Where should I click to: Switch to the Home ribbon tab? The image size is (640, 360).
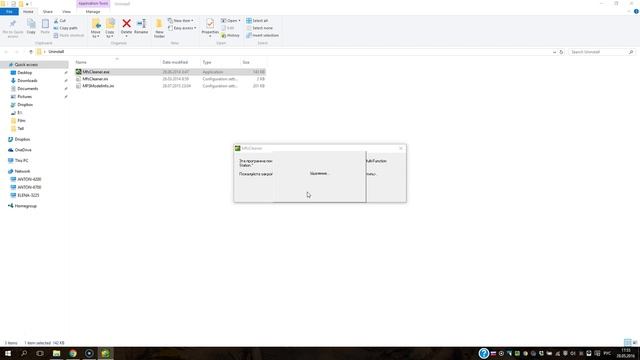click(x=28, y=12)
